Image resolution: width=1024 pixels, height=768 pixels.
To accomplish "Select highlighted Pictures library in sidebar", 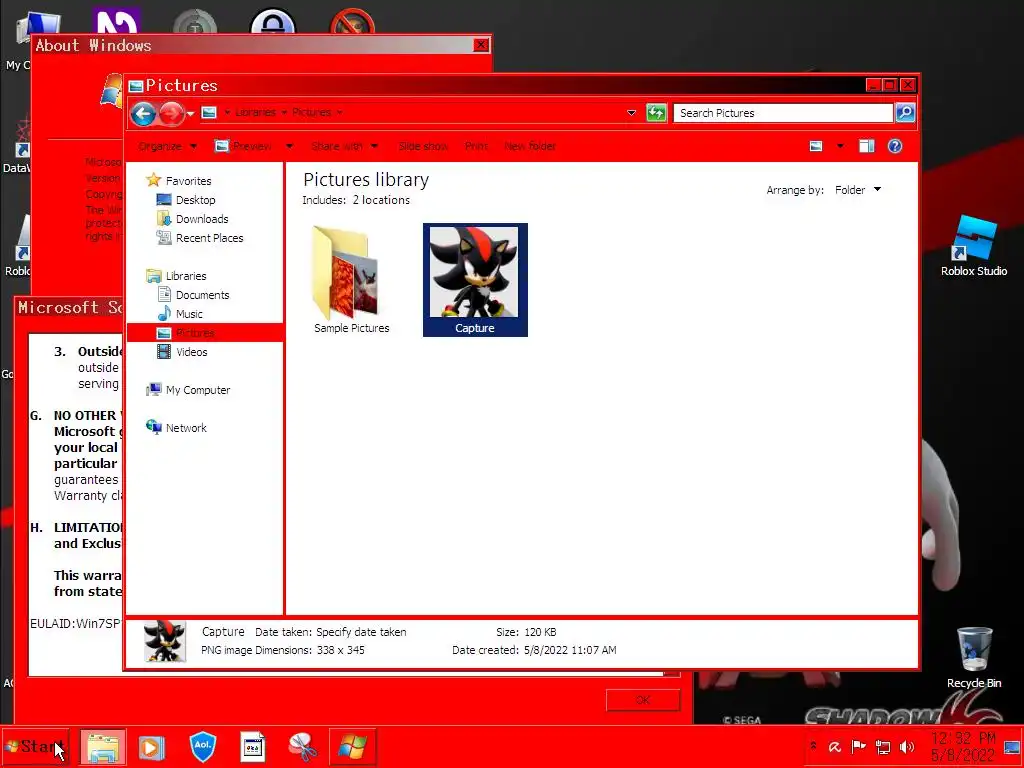I will [204, 332].
